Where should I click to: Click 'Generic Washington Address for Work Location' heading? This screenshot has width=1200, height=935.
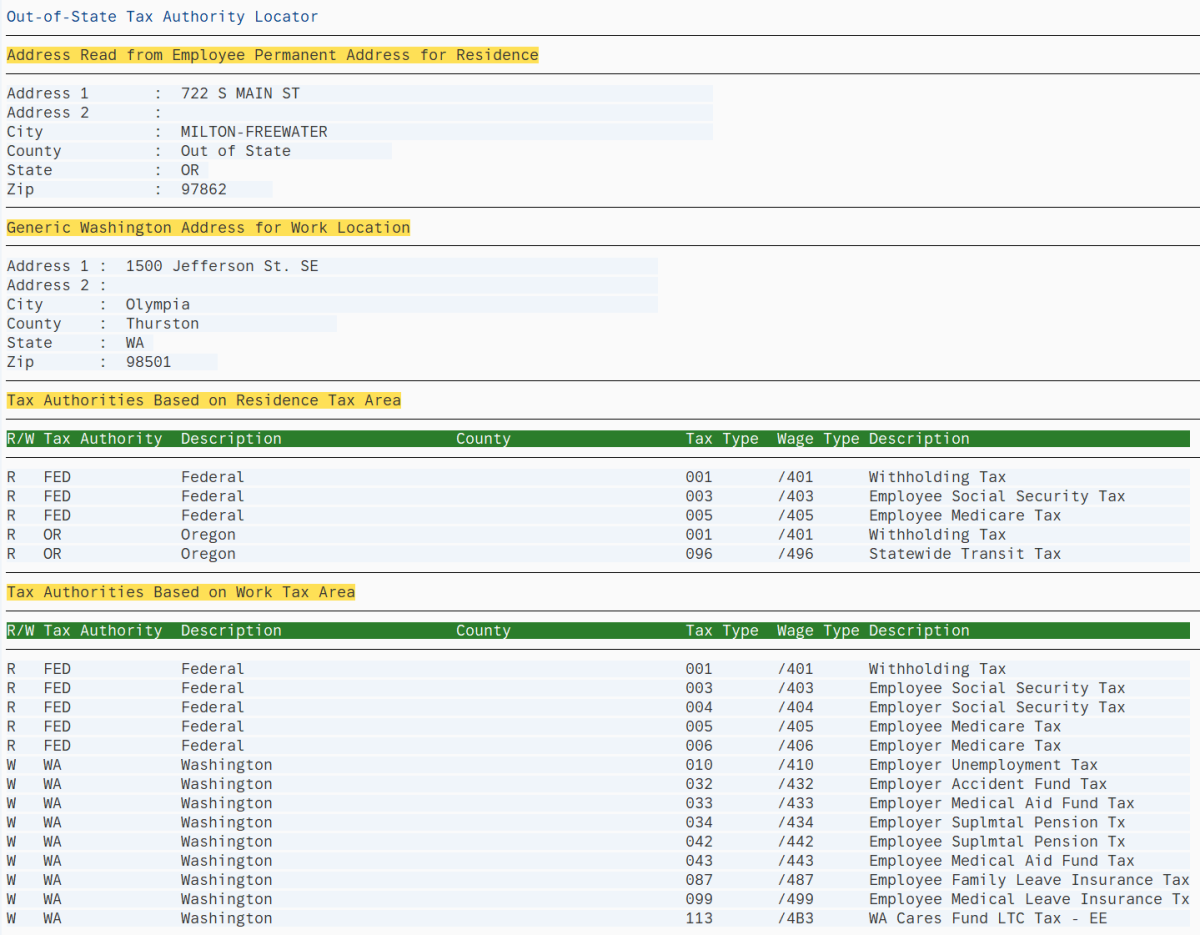coord(208,228)
